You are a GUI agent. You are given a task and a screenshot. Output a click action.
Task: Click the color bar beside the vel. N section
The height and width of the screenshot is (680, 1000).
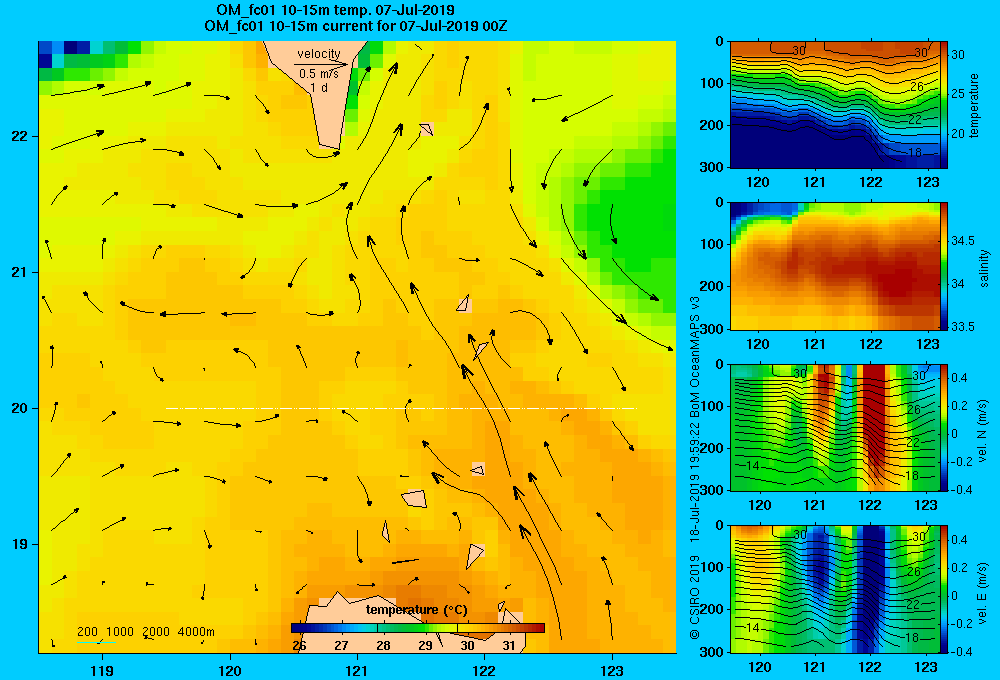tap(944, 427)
